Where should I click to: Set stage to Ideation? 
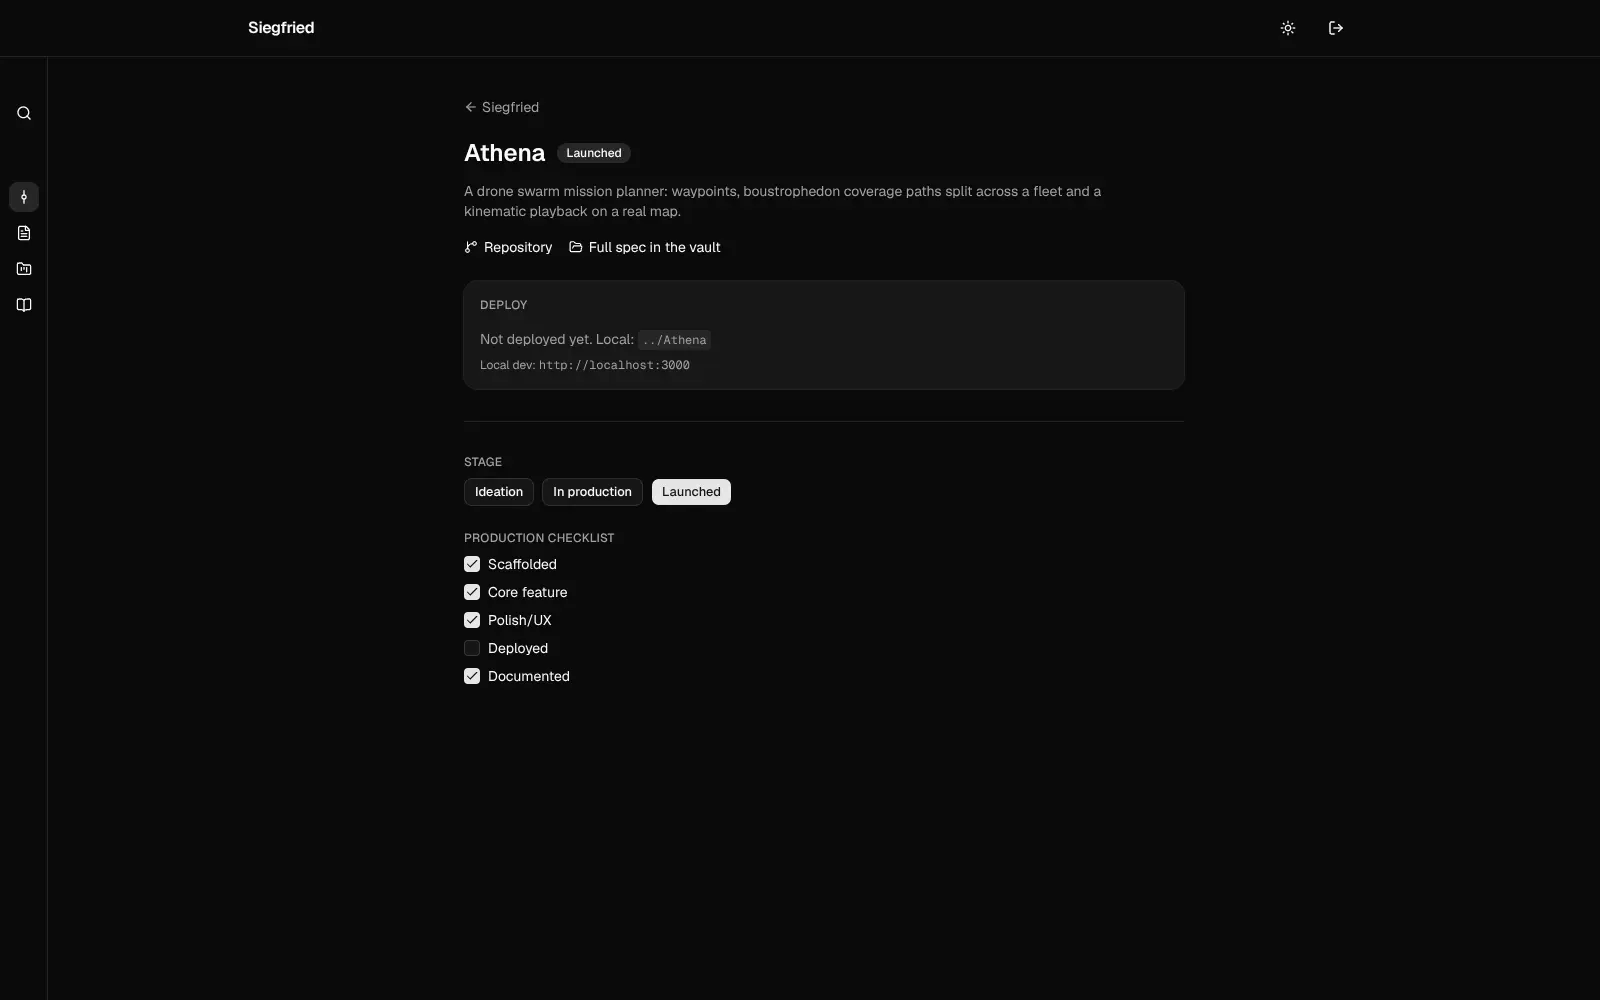point(499,492)
